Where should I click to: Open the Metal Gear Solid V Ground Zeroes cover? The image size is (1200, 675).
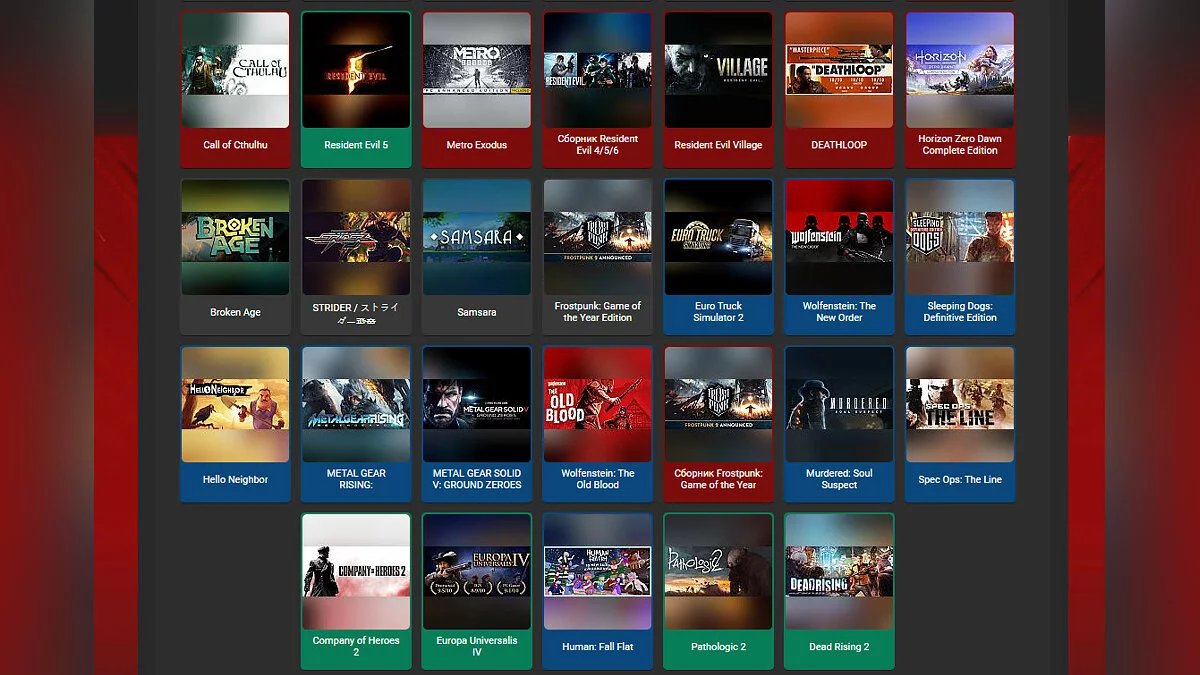(x=477, y=404)
